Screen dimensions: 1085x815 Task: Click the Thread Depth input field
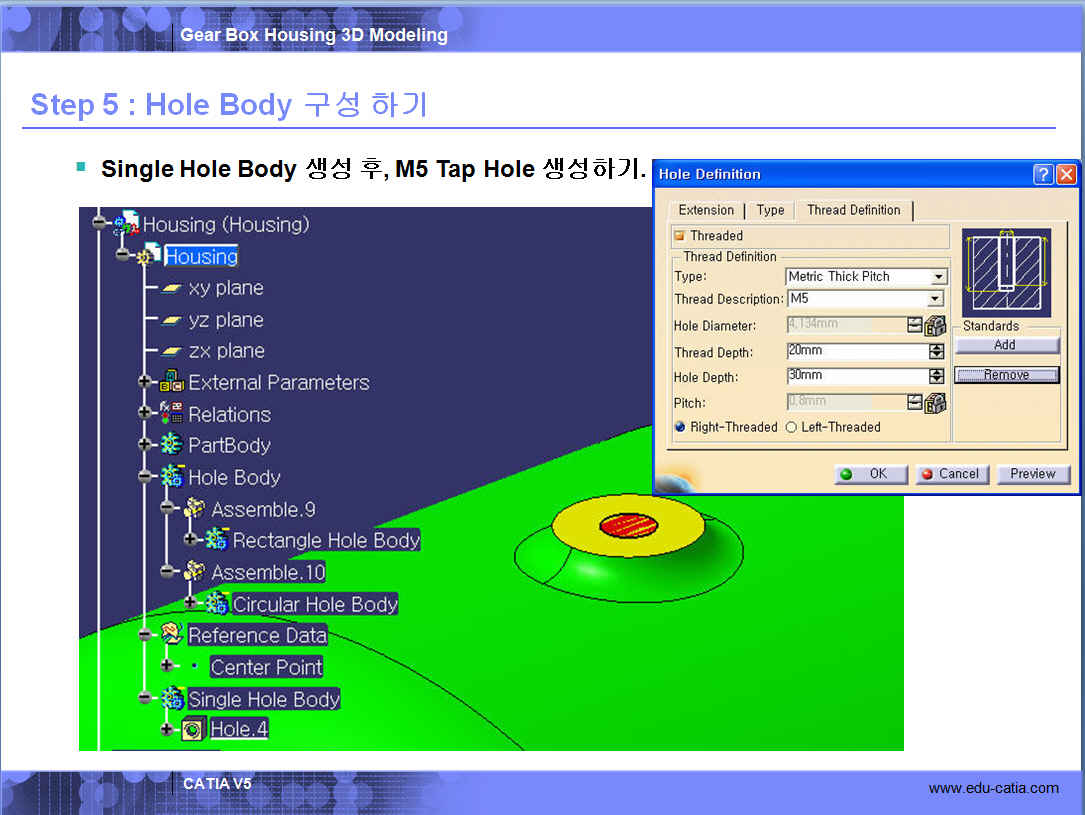point(857,351)
